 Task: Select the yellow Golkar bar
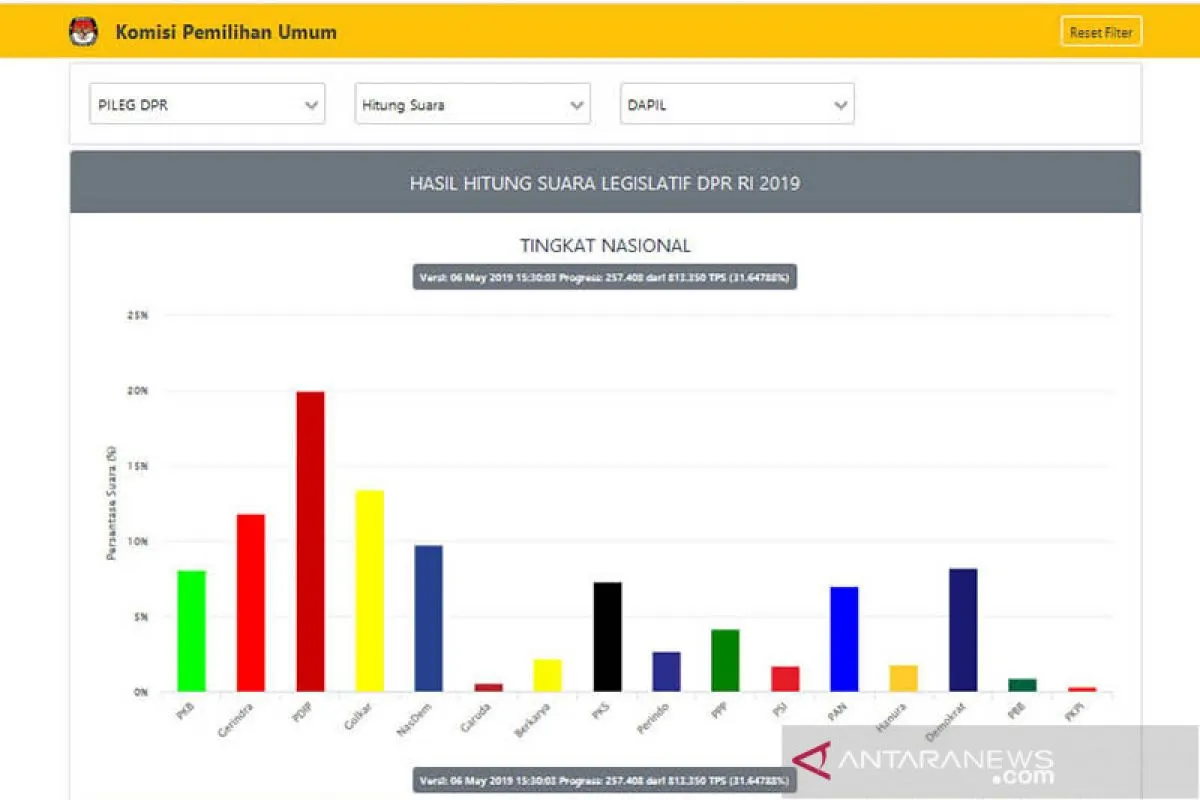coord(369,590)
